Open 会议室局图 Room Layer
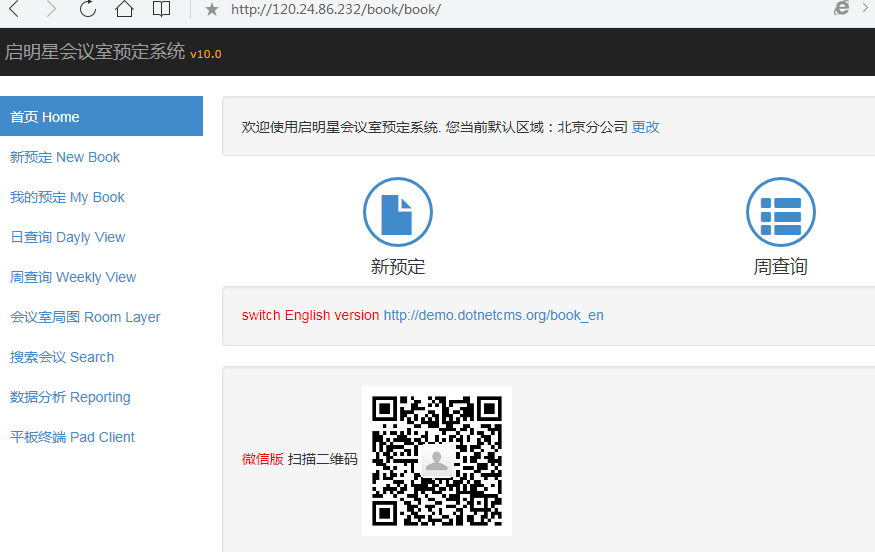875x552 pixels. coord(85,318)
